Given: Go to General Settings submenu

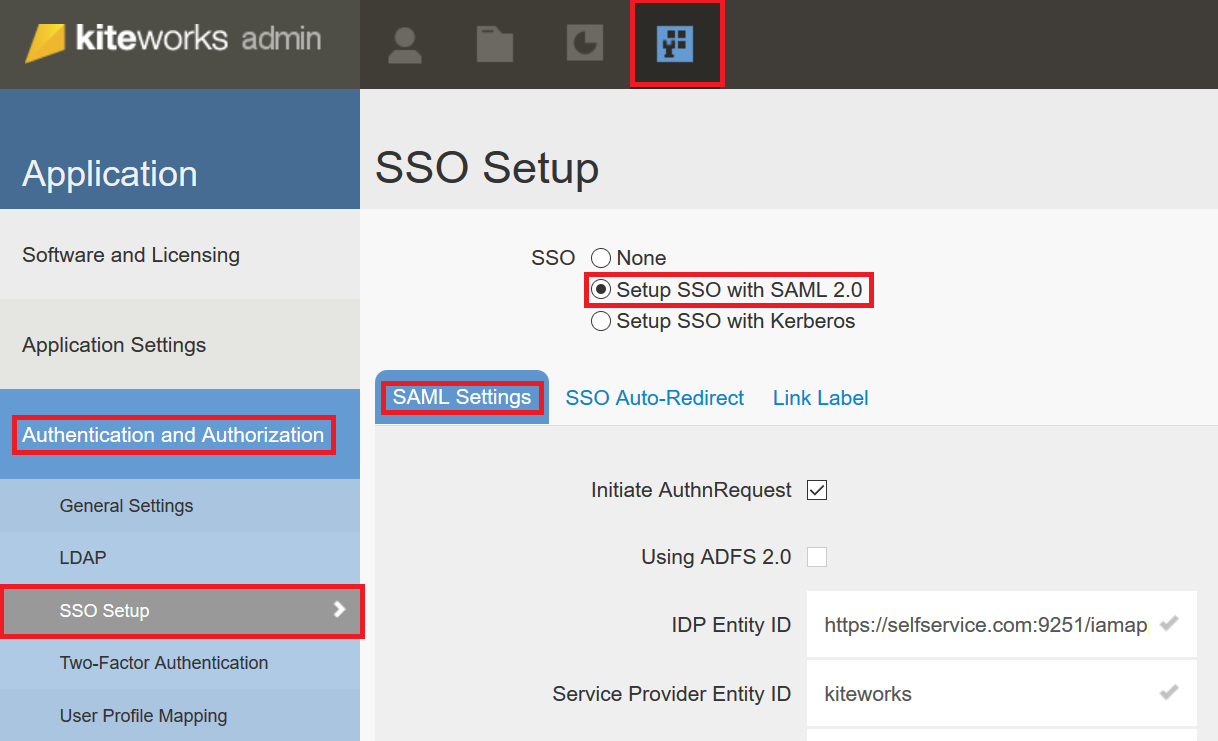Looking at the screenshot, I should click(180, 505).
